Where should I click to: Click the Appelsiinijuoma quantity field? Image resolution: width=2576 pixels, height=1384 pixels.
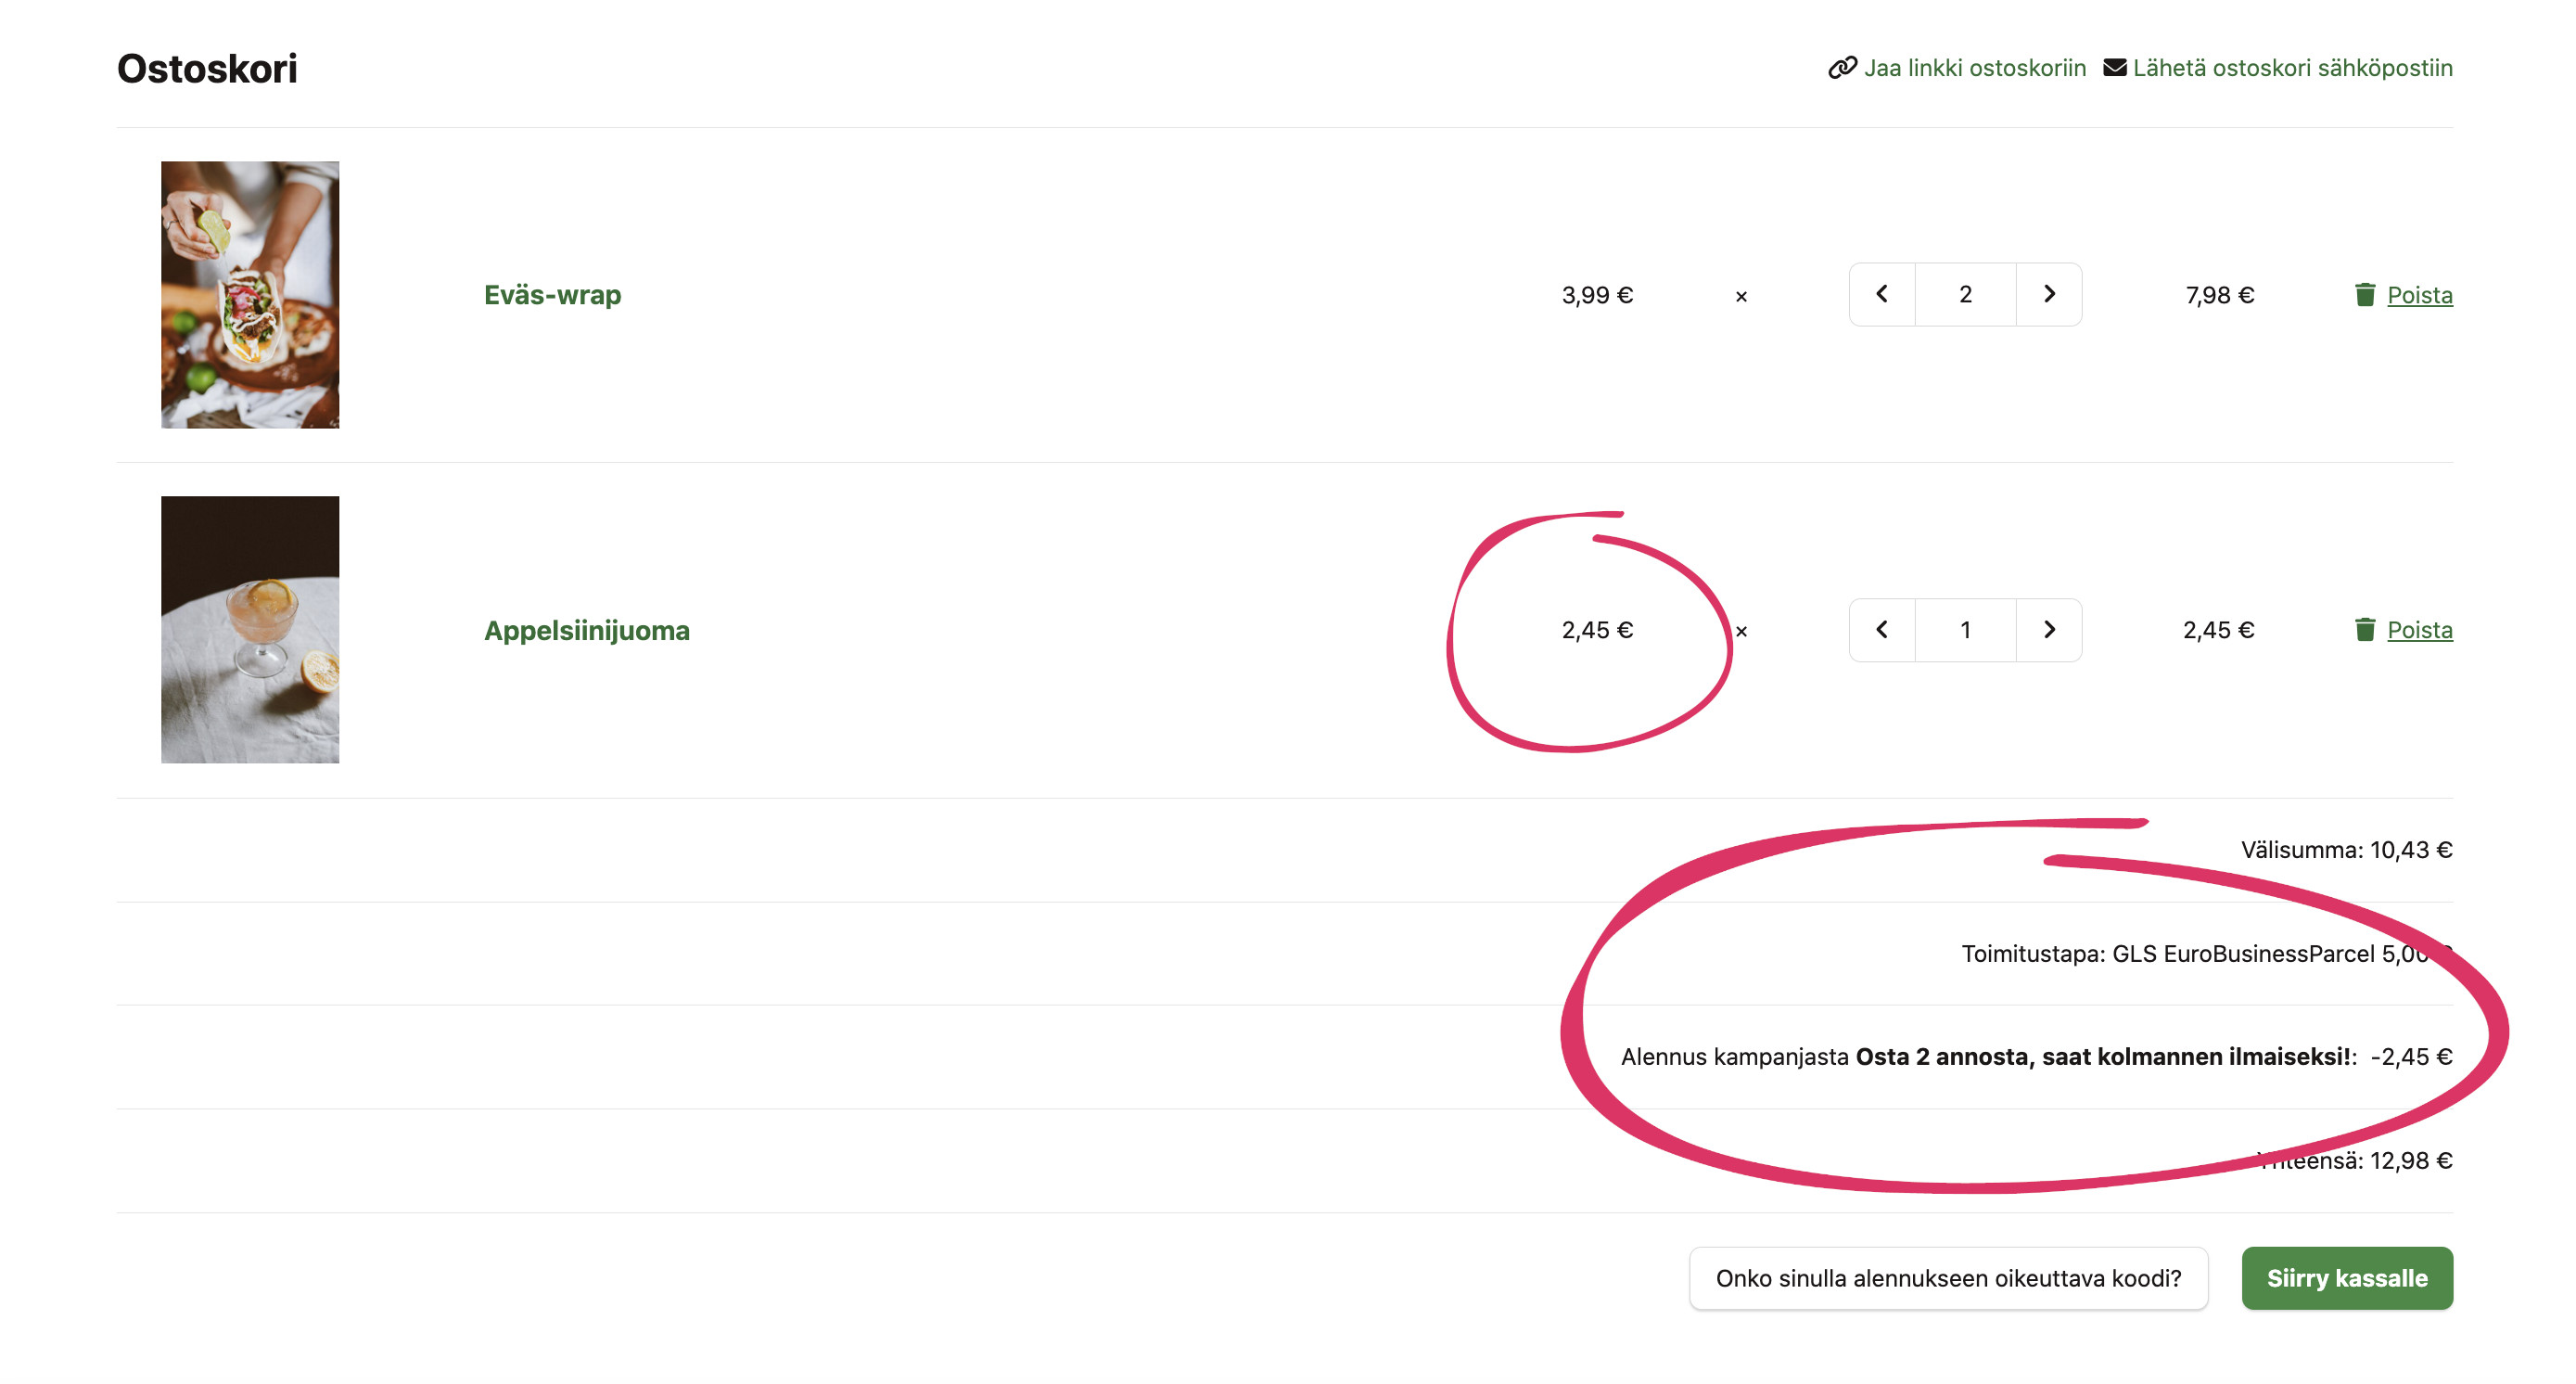pyautogui.click(x=1965, y=629)
